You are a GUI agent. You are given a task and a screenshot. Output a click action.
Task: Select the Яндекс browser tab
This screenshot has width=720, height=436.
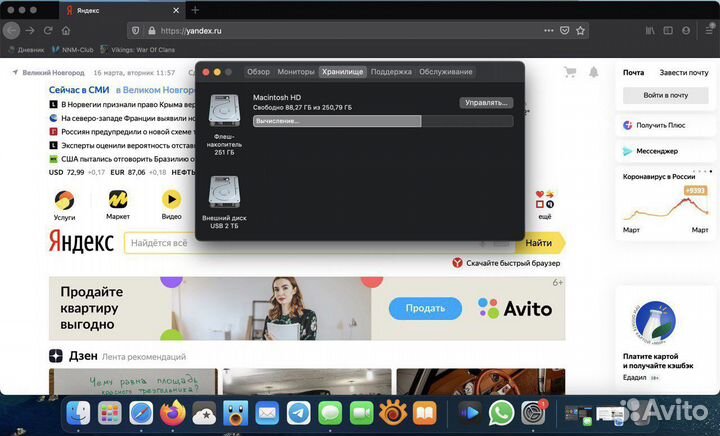pyautogui.click(x=122, y=10)
